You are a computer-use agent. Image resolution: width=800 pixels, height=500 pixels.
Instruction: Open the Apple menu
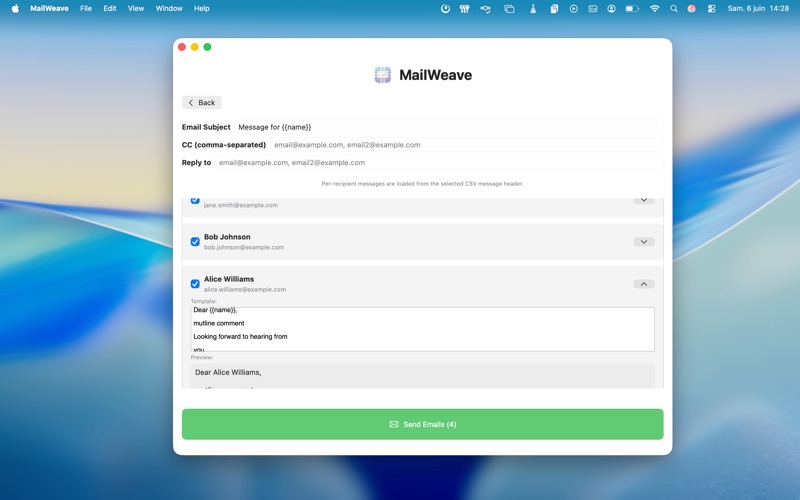[x=15, y=8]
